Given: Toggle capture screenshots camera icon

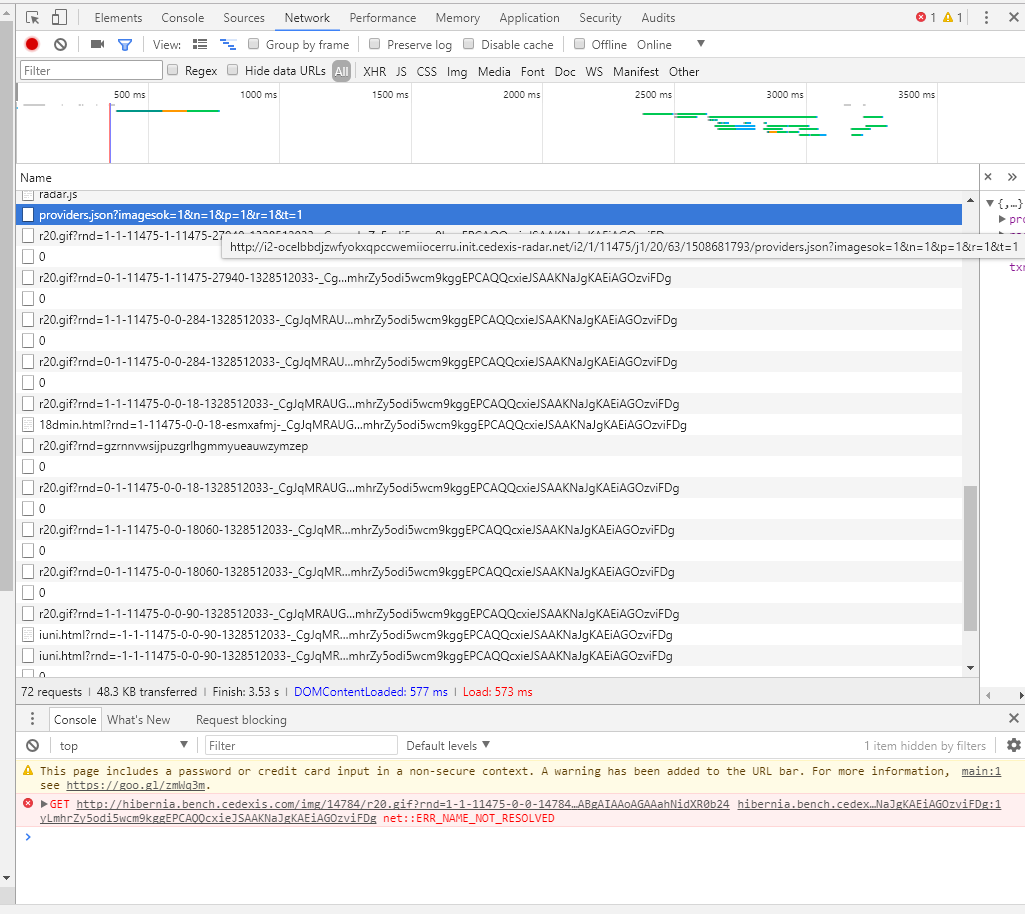Looking at the screenshot, I should coord(97,44).
